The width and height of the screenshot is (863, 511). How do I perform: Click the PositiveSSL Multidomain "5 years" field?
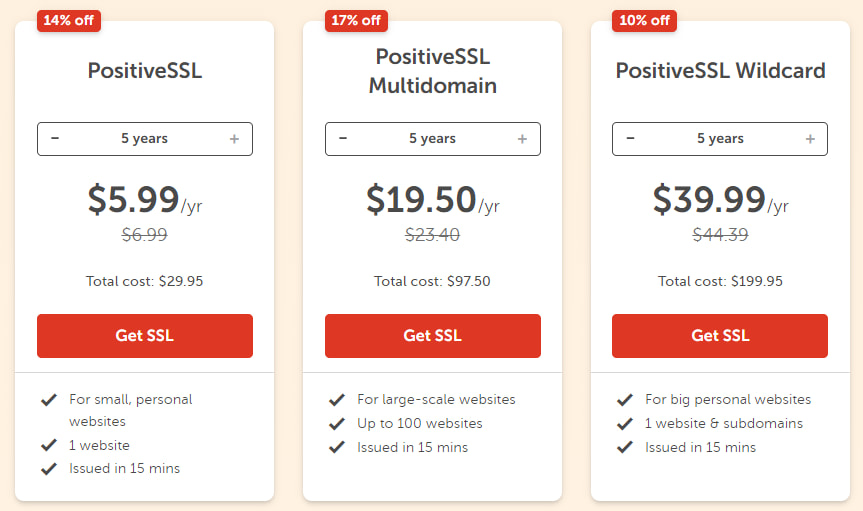(x=432, y=139)
